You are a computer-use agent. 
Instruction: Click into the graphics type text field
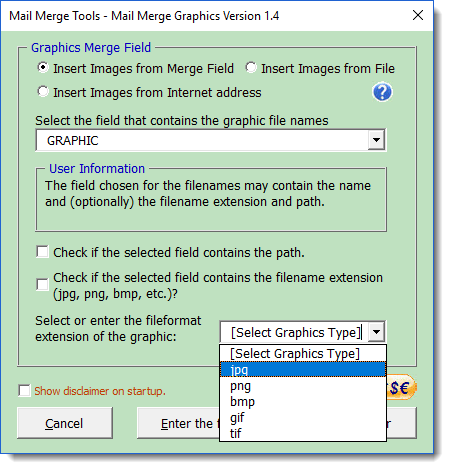pos(294,332)
